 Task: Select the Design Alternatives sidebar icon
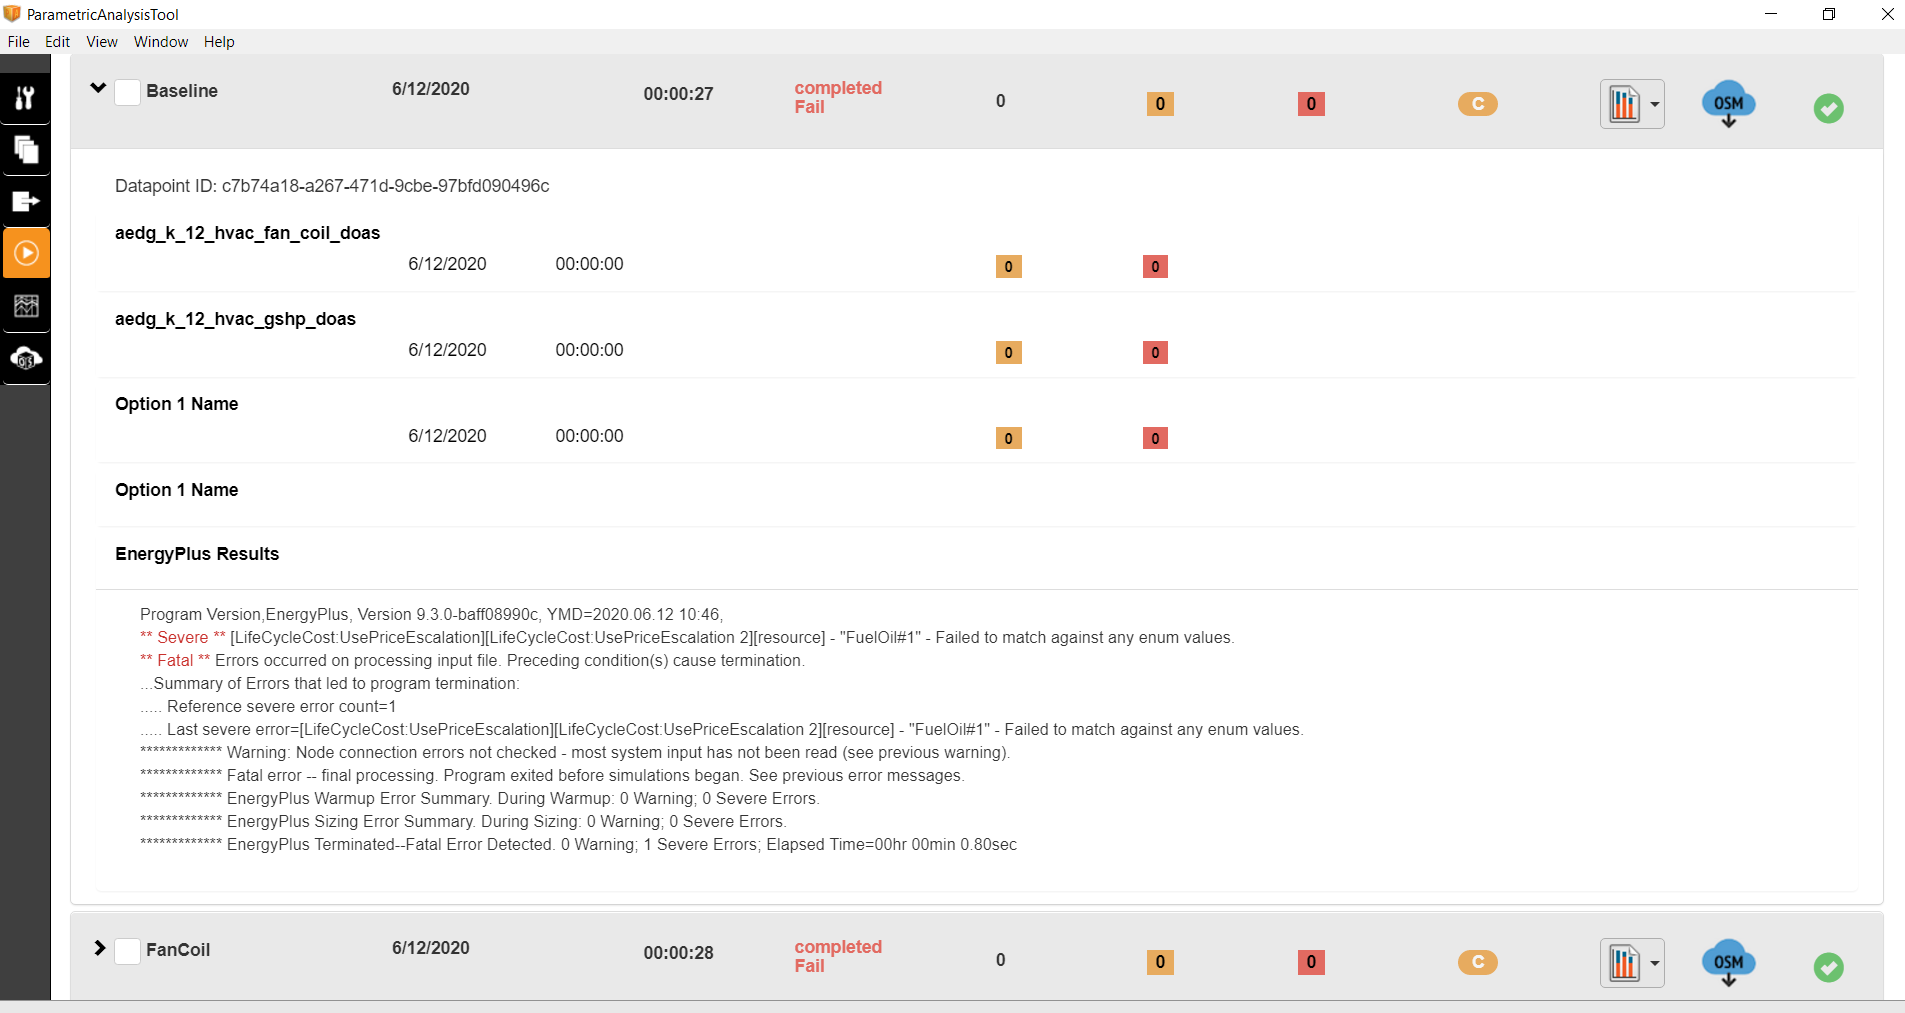tap(26, 151)
